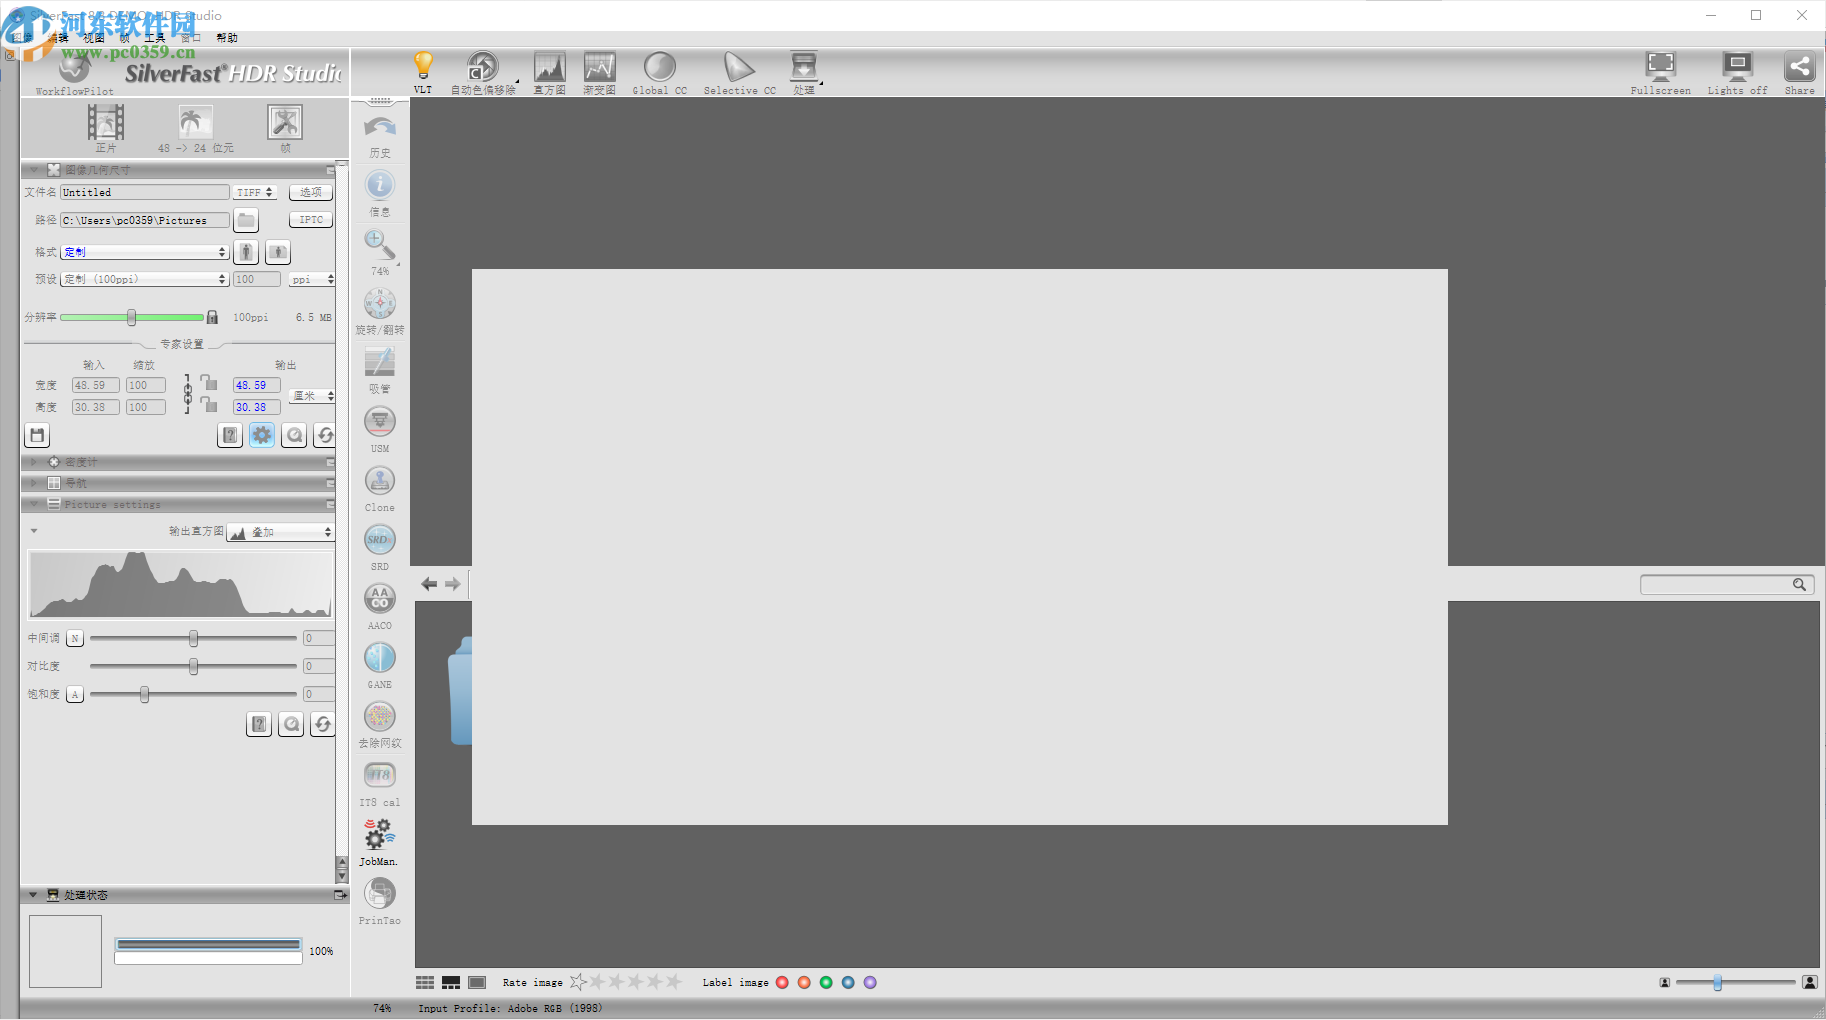Open the ppi unit dropdown
Screen dimensions: 1826x1020
(x=312, y=279)
